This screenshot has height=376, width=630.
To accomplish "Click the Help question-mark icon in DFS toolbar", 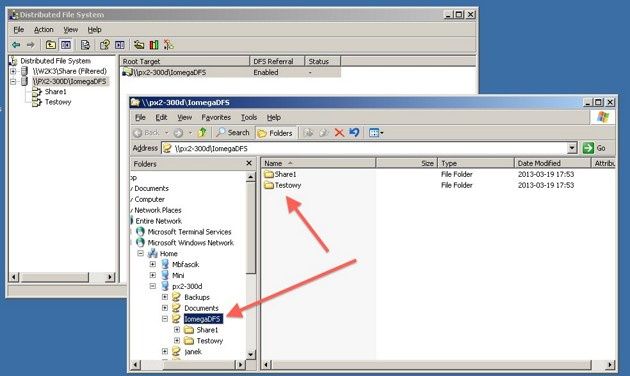I will 104,45.
